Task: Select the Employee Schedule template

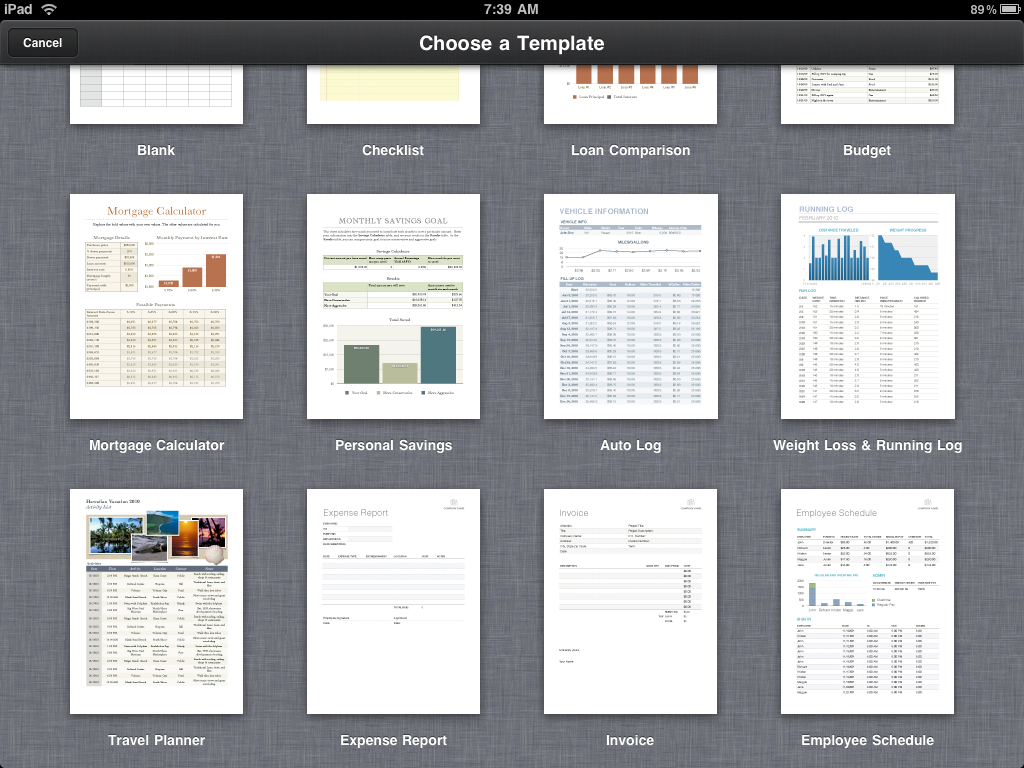Action: coord(867,601)
